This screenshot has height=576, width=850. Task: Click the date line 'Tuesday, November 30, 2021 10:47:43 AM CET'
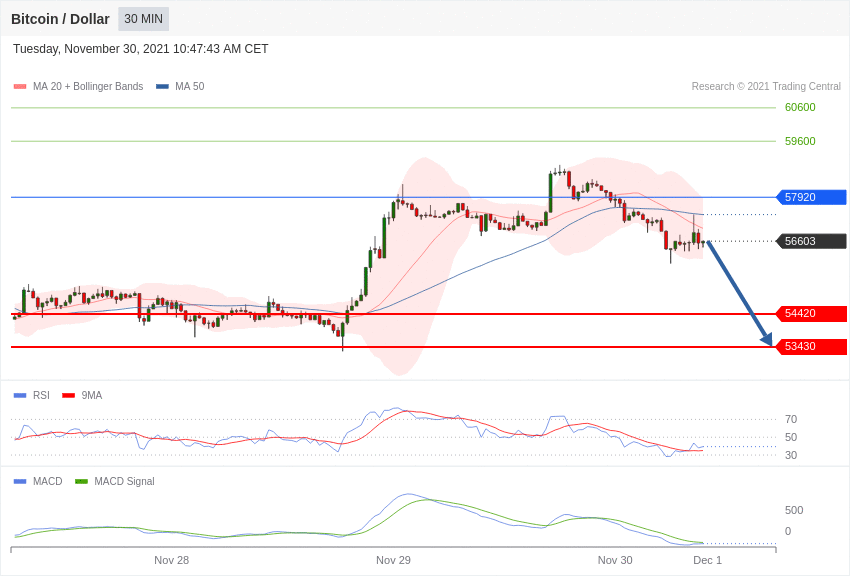[x=140, y=49]
